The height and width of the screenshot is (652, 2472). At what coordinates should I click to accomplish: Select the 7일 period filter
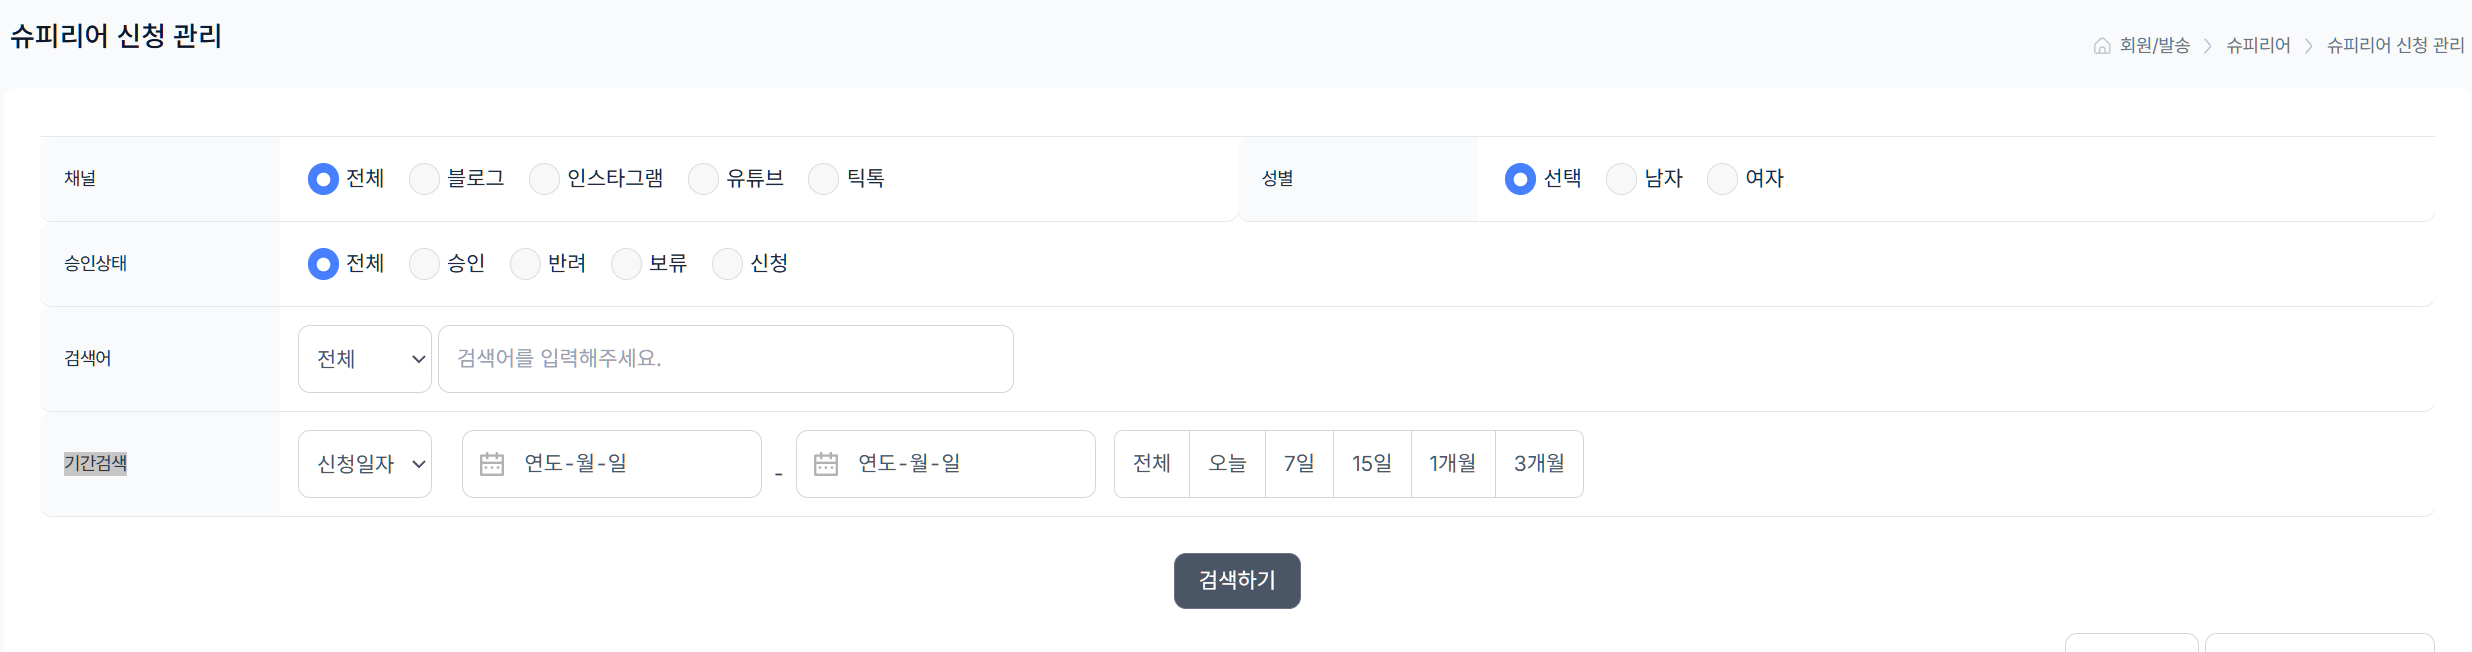pyautogui.click(x=1299, y=463)
